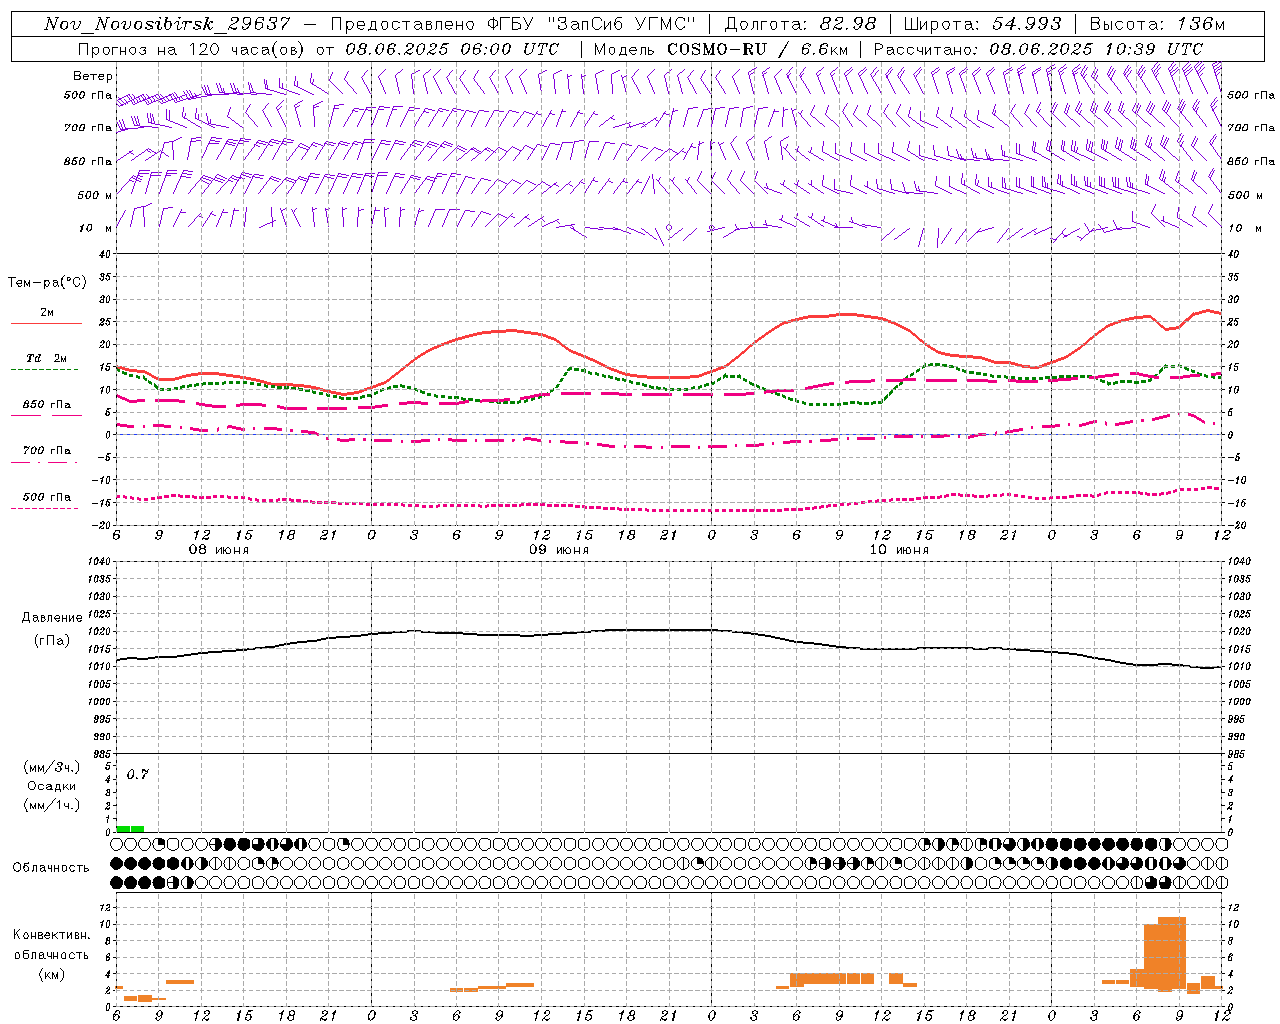
Task: Click the Облачность row label
Action: pos(51,867)
